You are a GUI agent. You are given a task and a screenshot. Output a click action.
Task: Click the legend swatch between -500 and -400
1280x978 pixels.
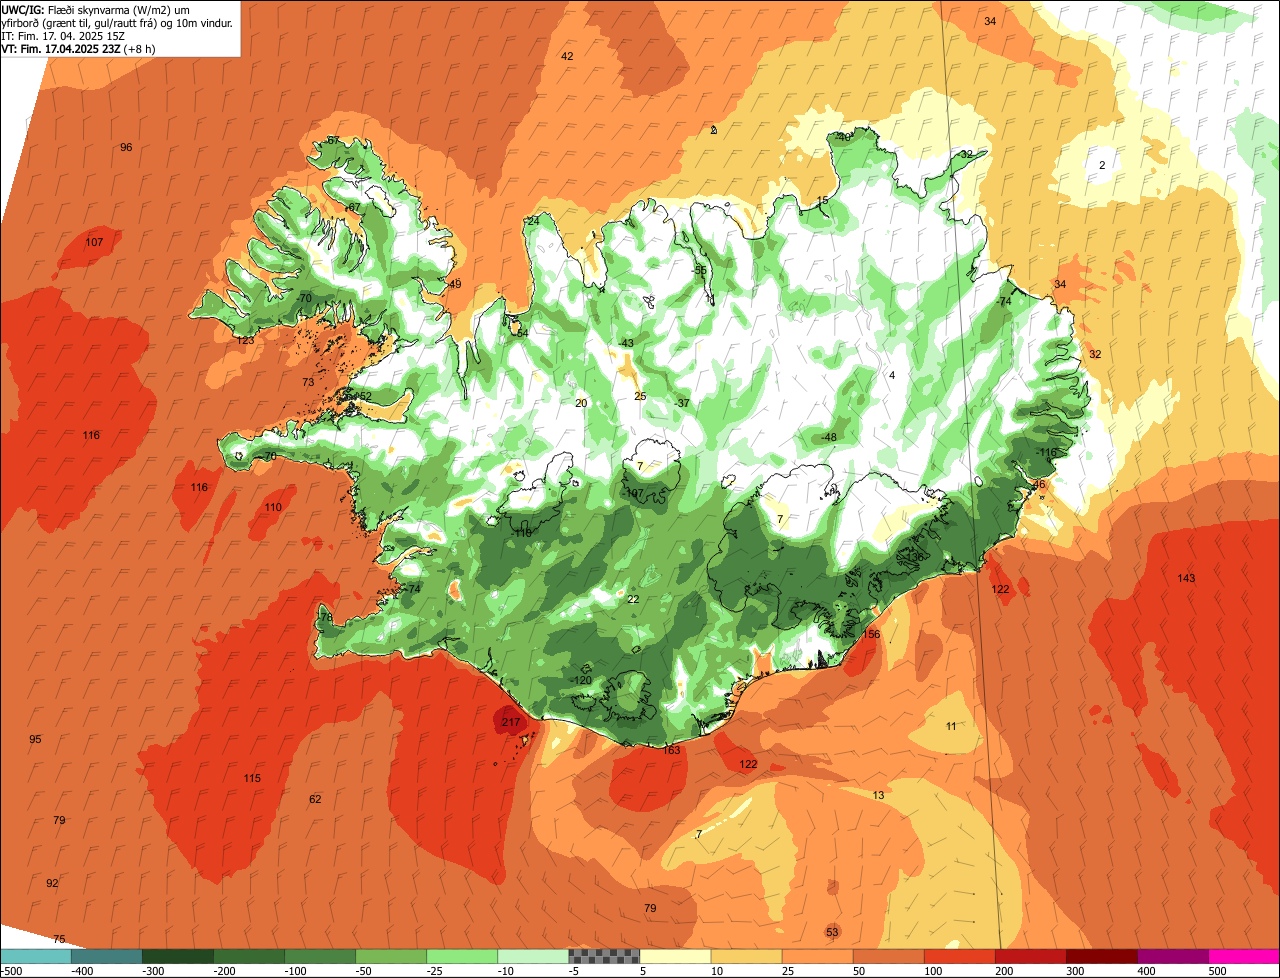(36, 956)
